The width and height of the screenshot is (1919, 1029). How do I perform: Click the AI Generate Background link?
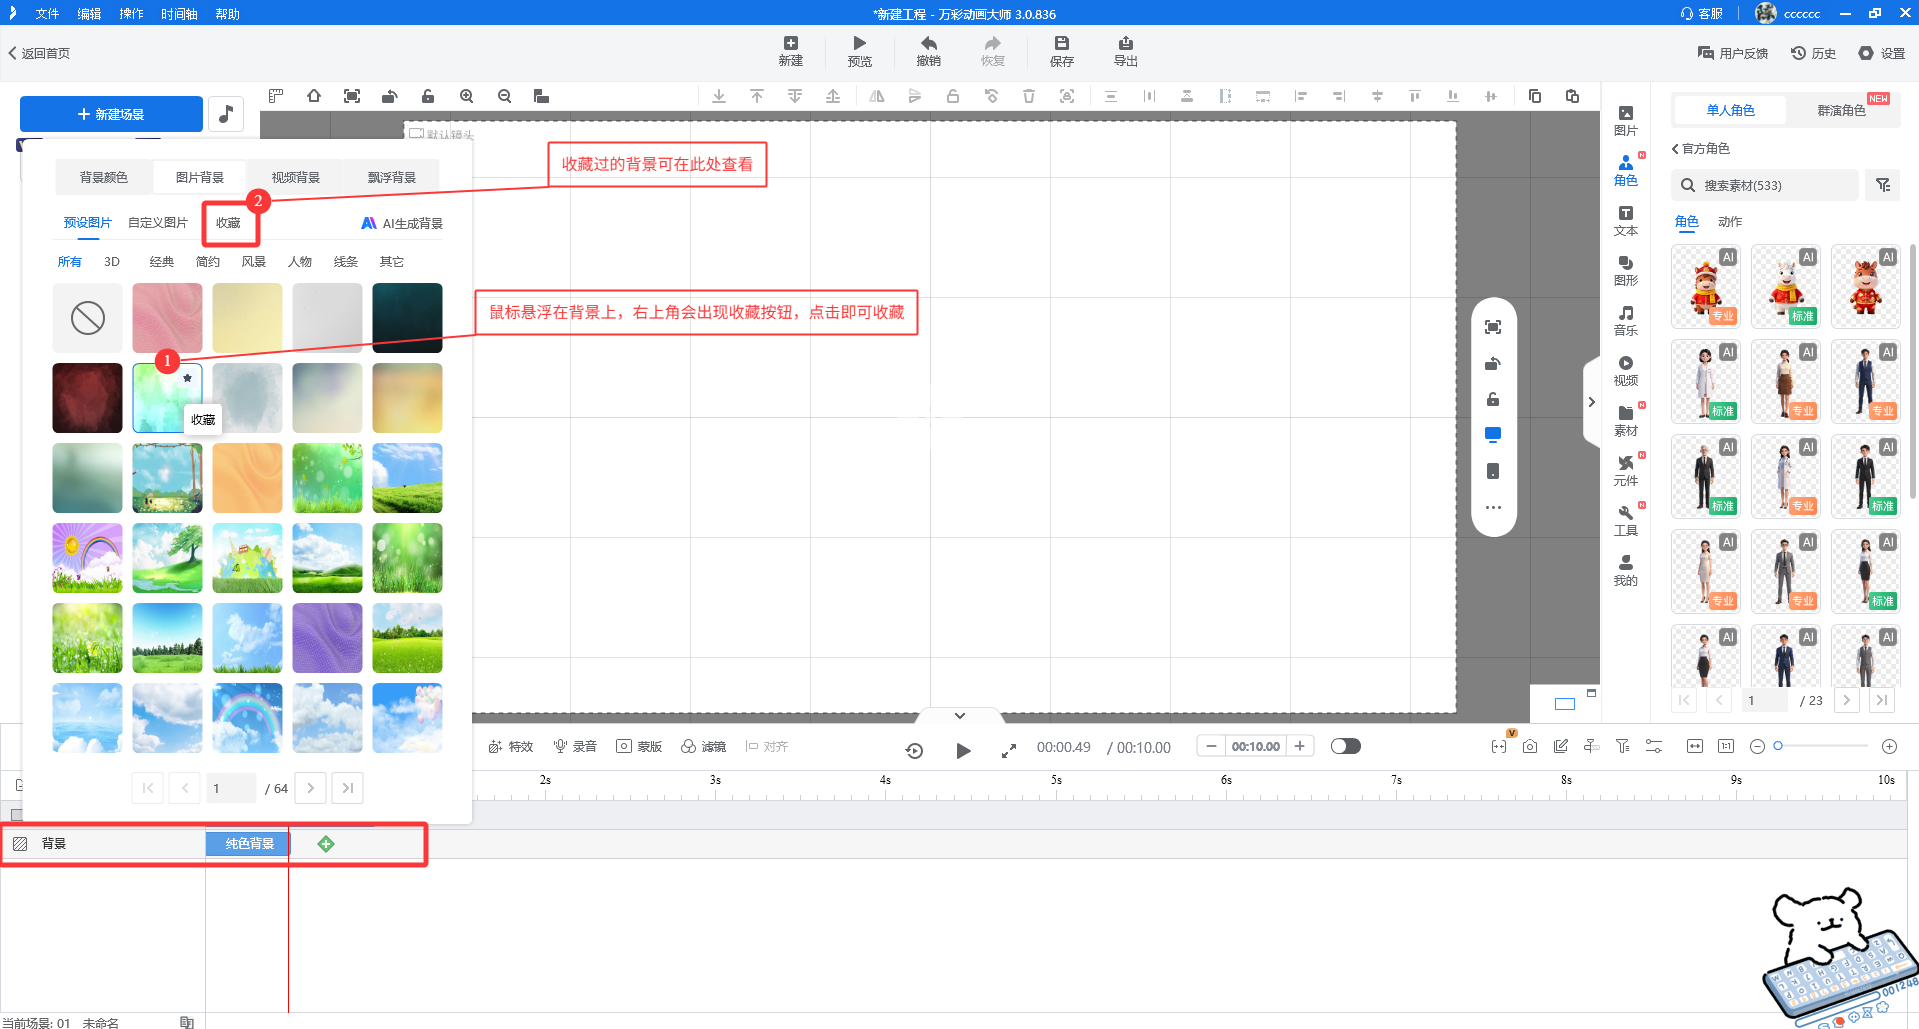pos(402,223)
